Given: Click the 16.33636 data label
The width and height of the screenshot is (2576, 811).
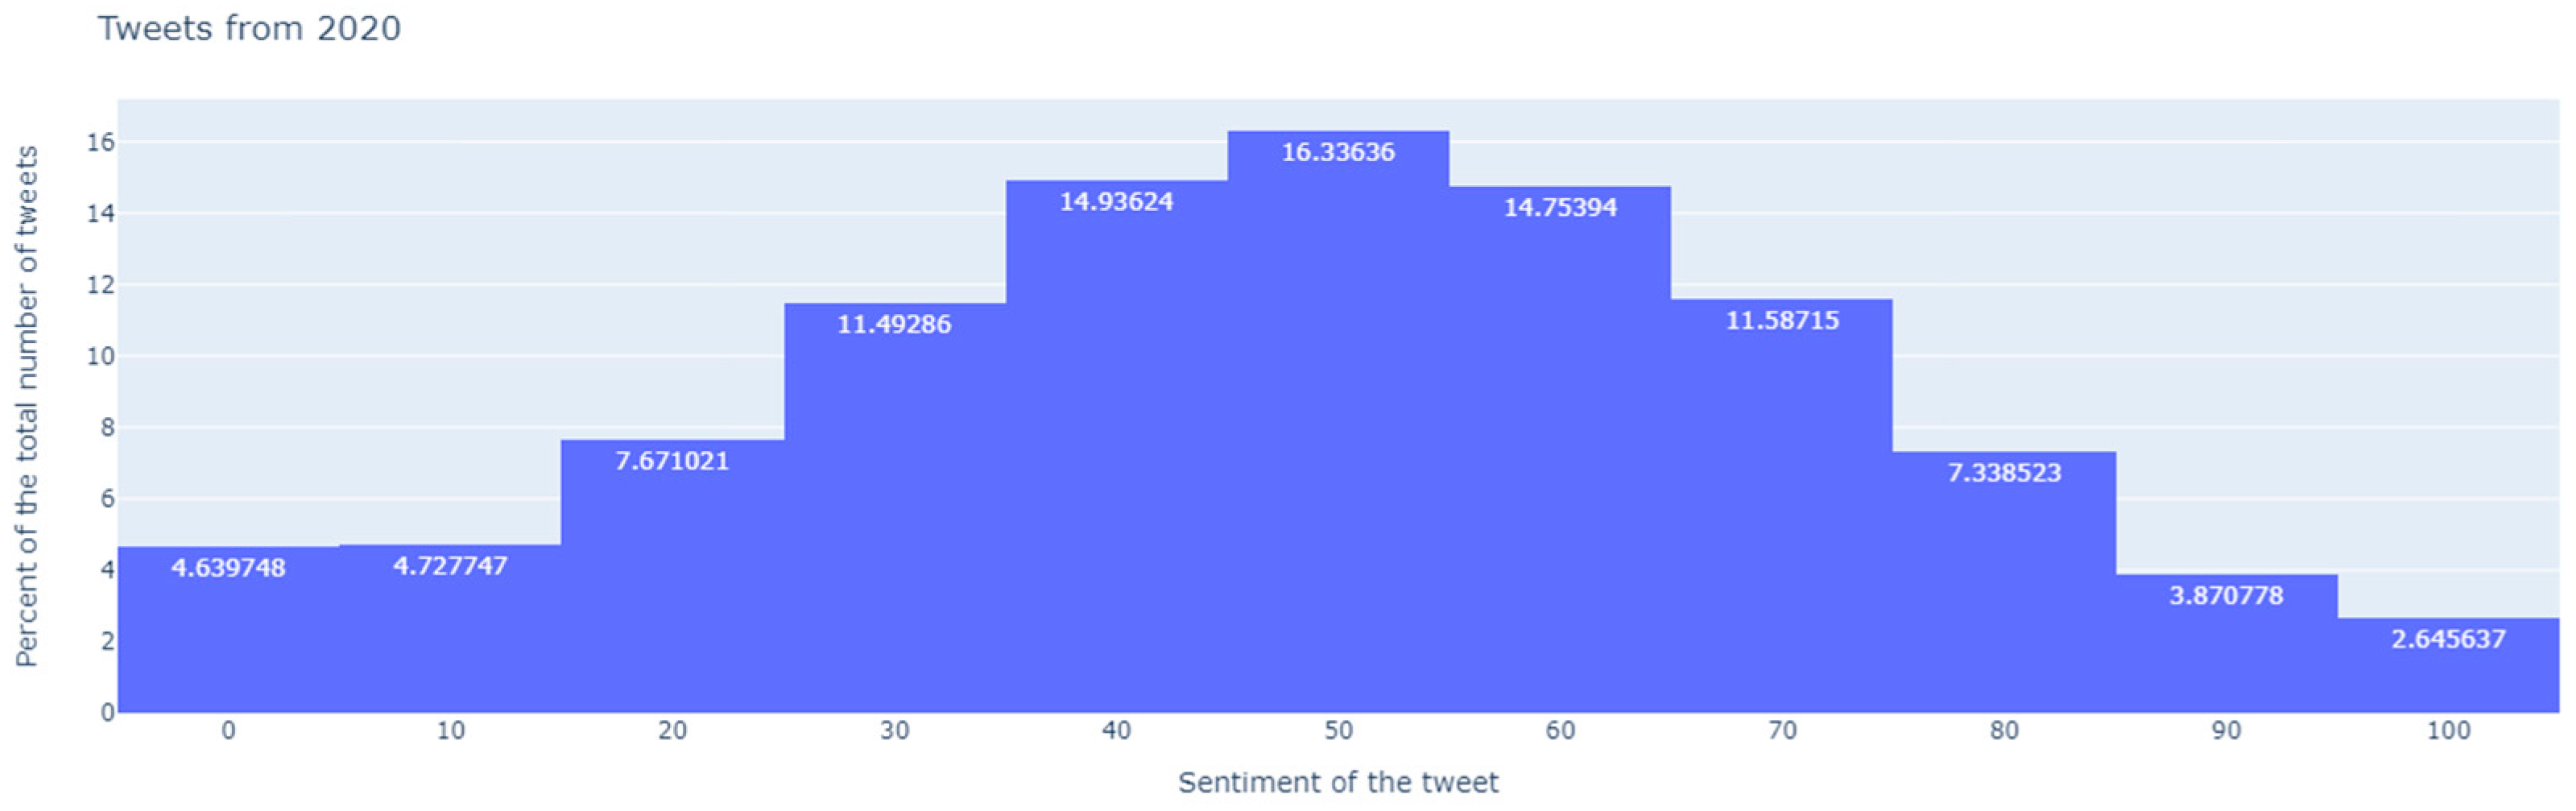Looking at the screenshot, I should 1338,152.
